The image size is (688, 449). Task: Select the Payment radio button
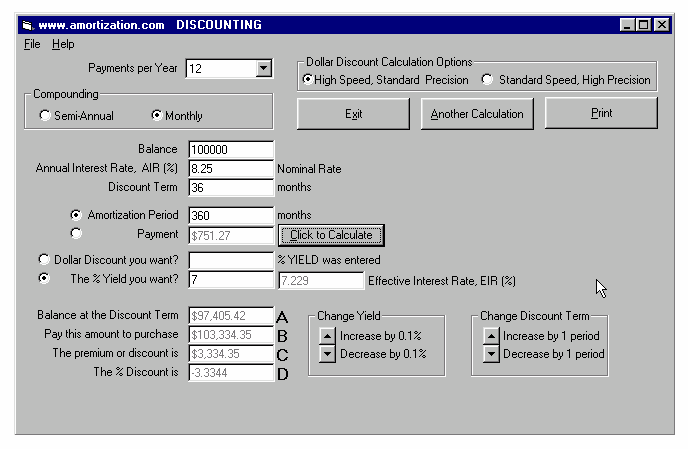click(76, 235)
